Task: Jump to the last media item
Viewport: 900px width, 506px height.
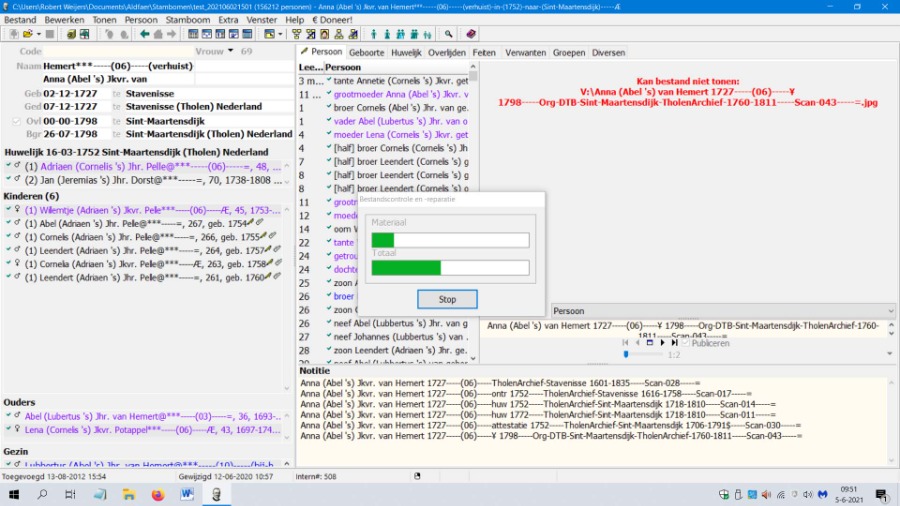Action: pos(674,342)
